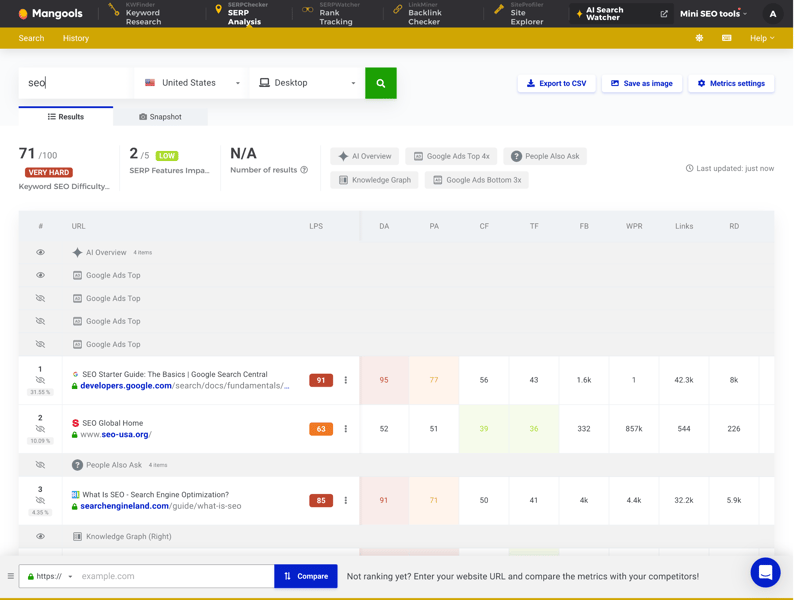
Task: Click the green search magnifier button
Action: pos(380,83)
